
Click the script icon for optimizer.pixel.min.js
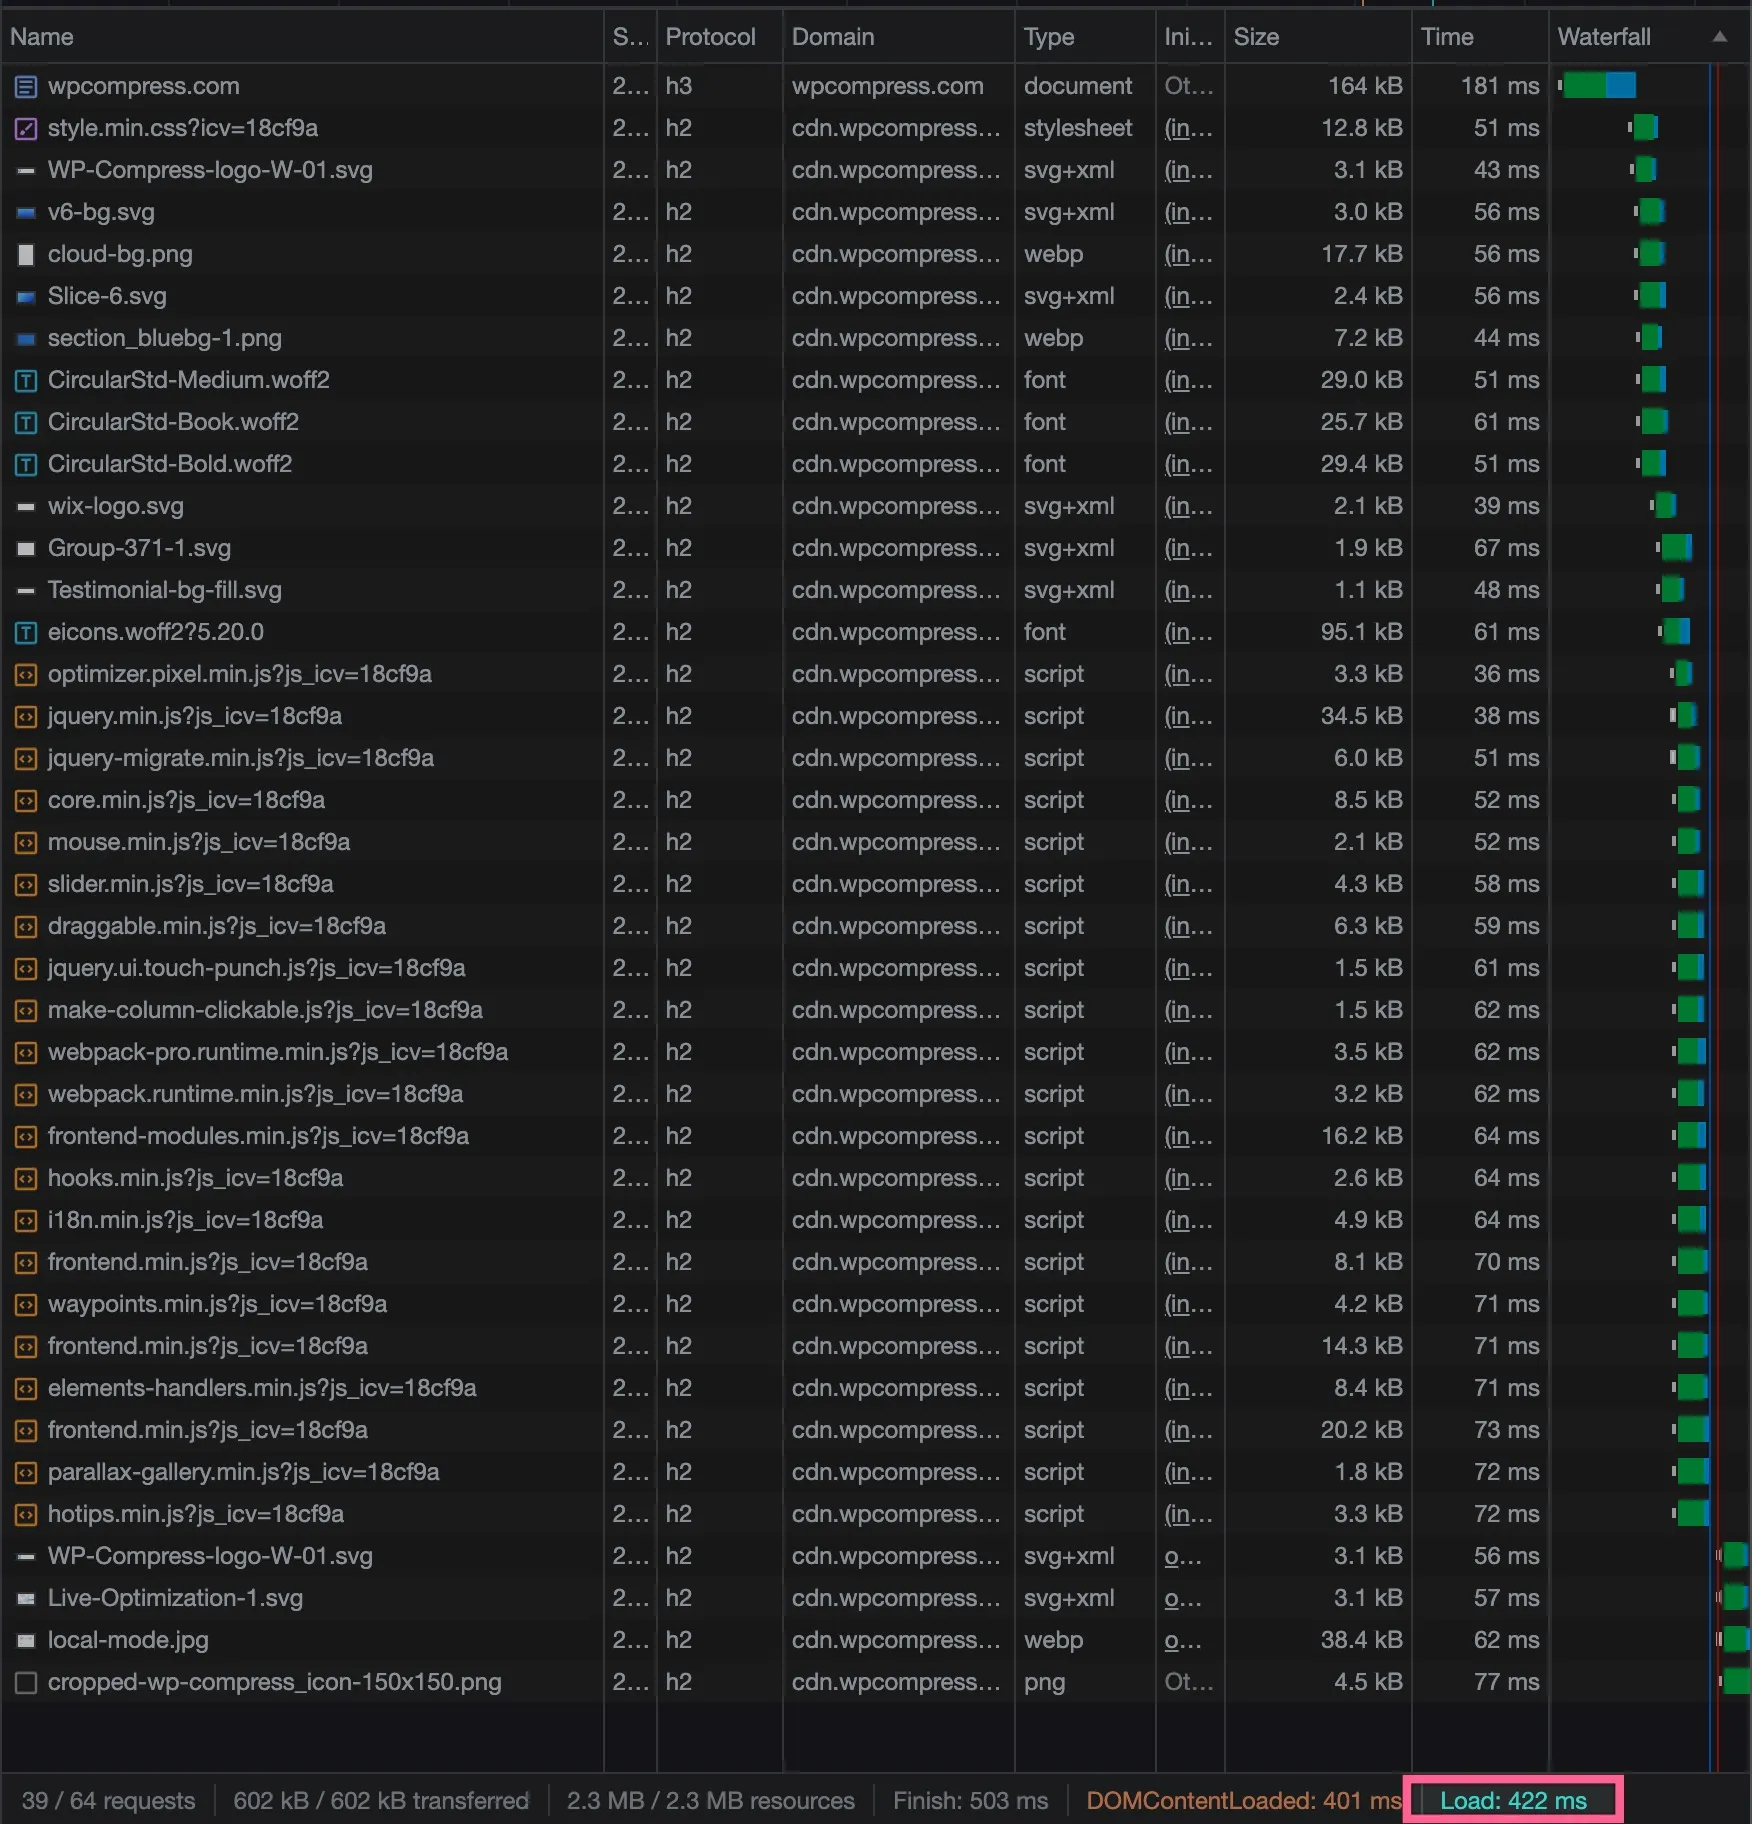pos(26,675)
